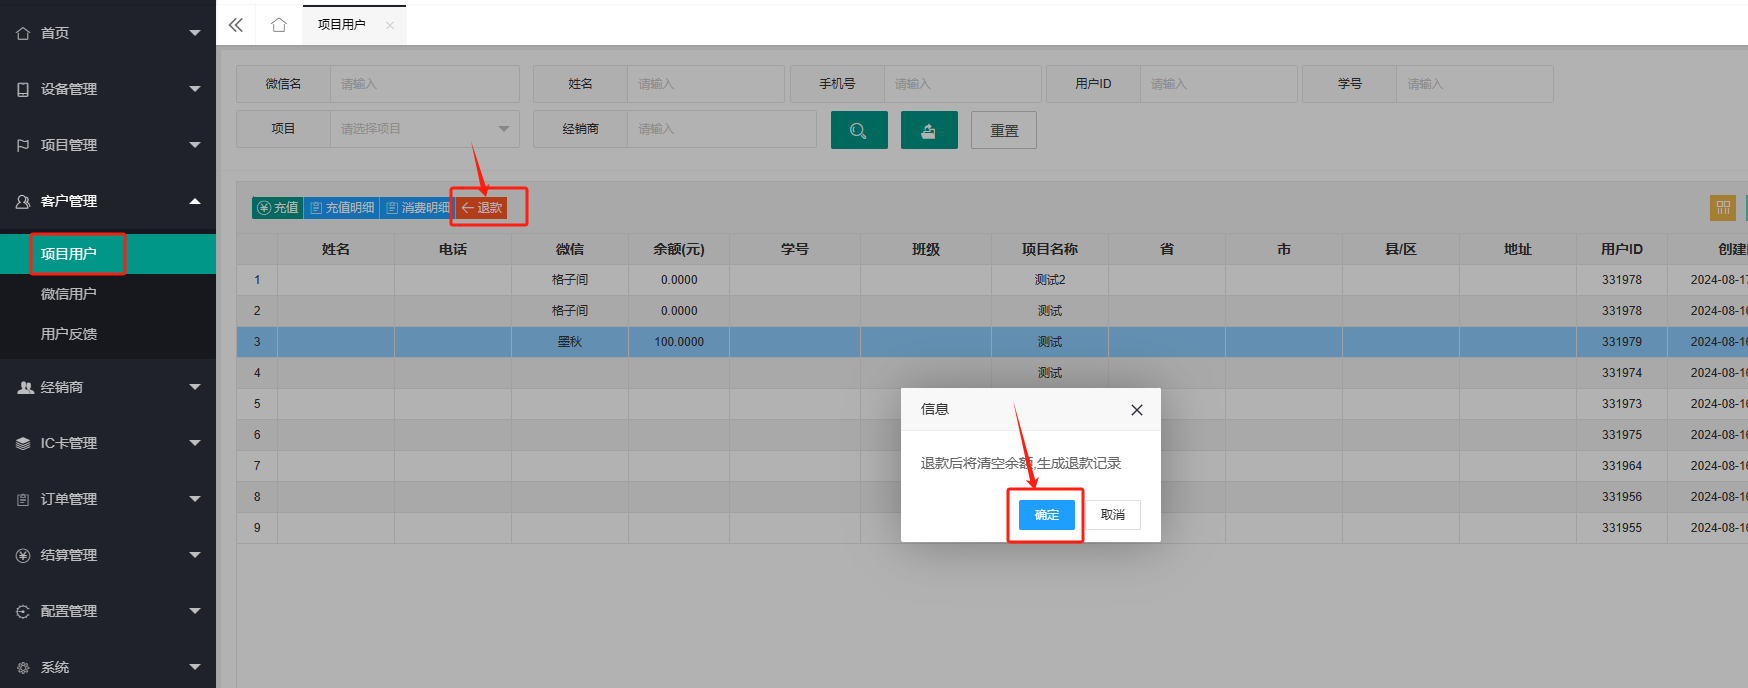Click the 用户ID column header
The image size is (1748, 688).
pyautogui.click(x=1622, y=249)
